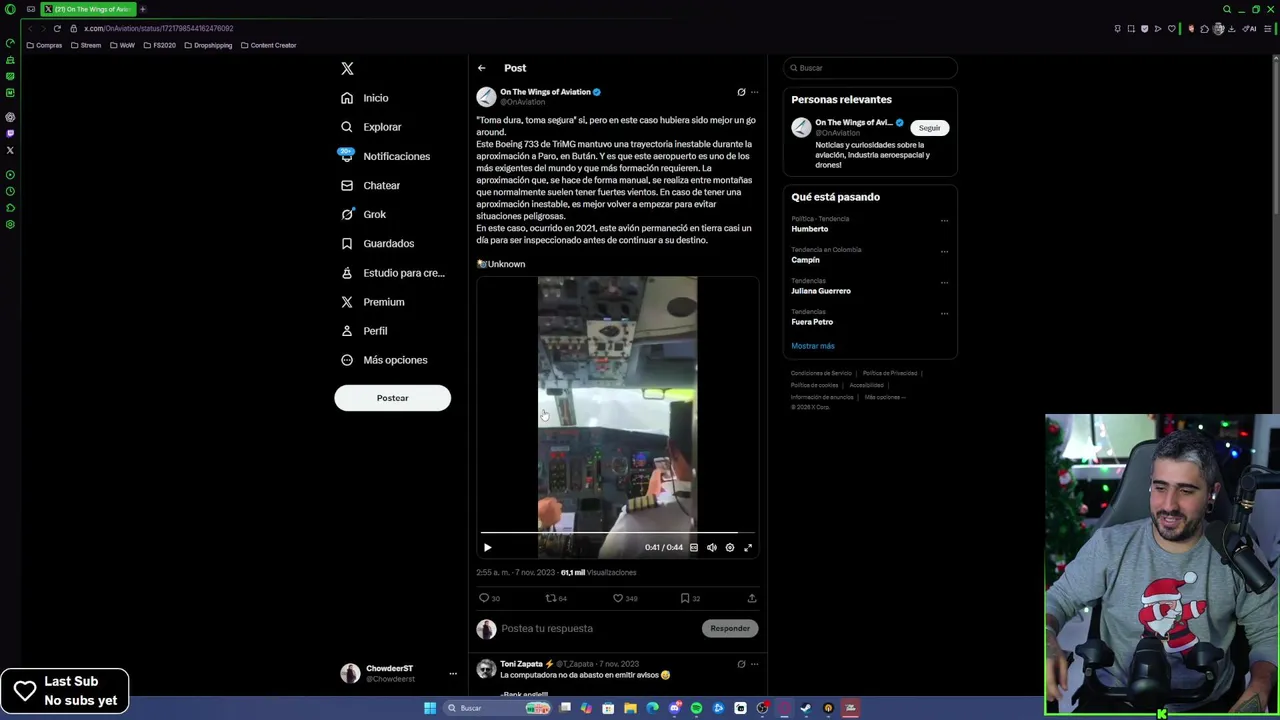1280x720 pixels.
Task: Click Toni Zapata profile avatar
Action: [486, 669]
